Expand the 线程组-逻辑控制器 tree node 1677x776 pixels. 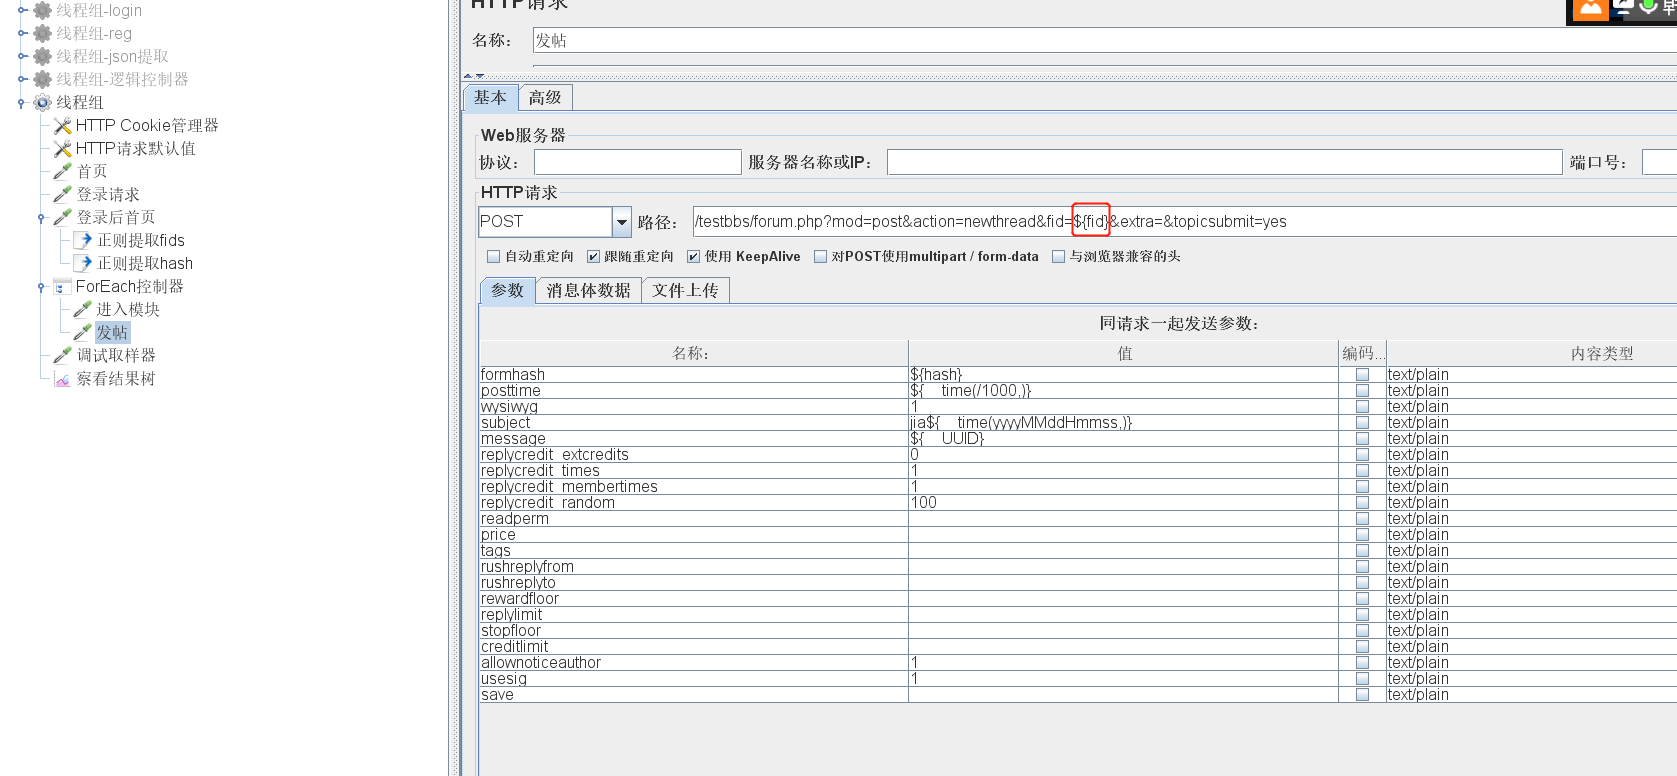point(21,79)
